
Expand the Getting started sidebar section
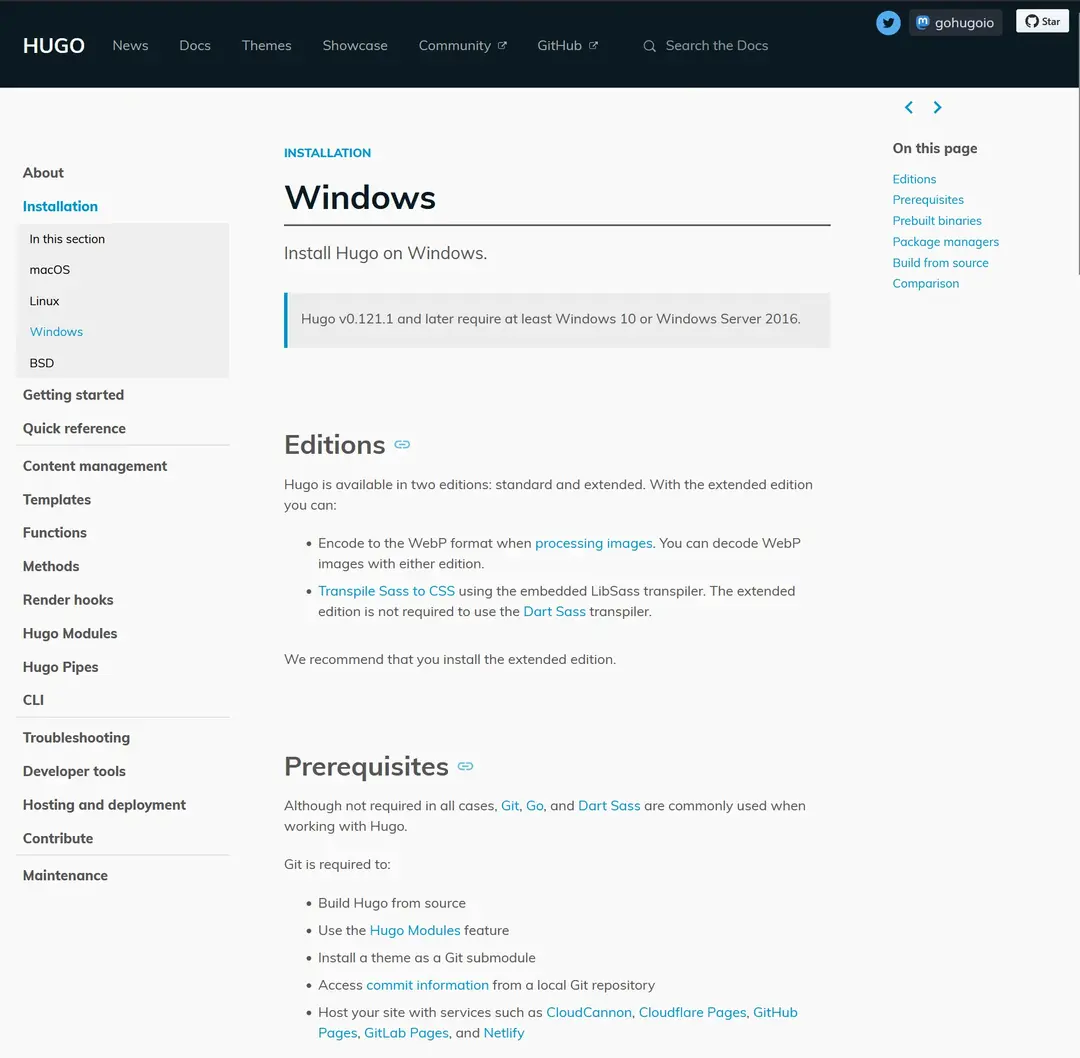73,395
